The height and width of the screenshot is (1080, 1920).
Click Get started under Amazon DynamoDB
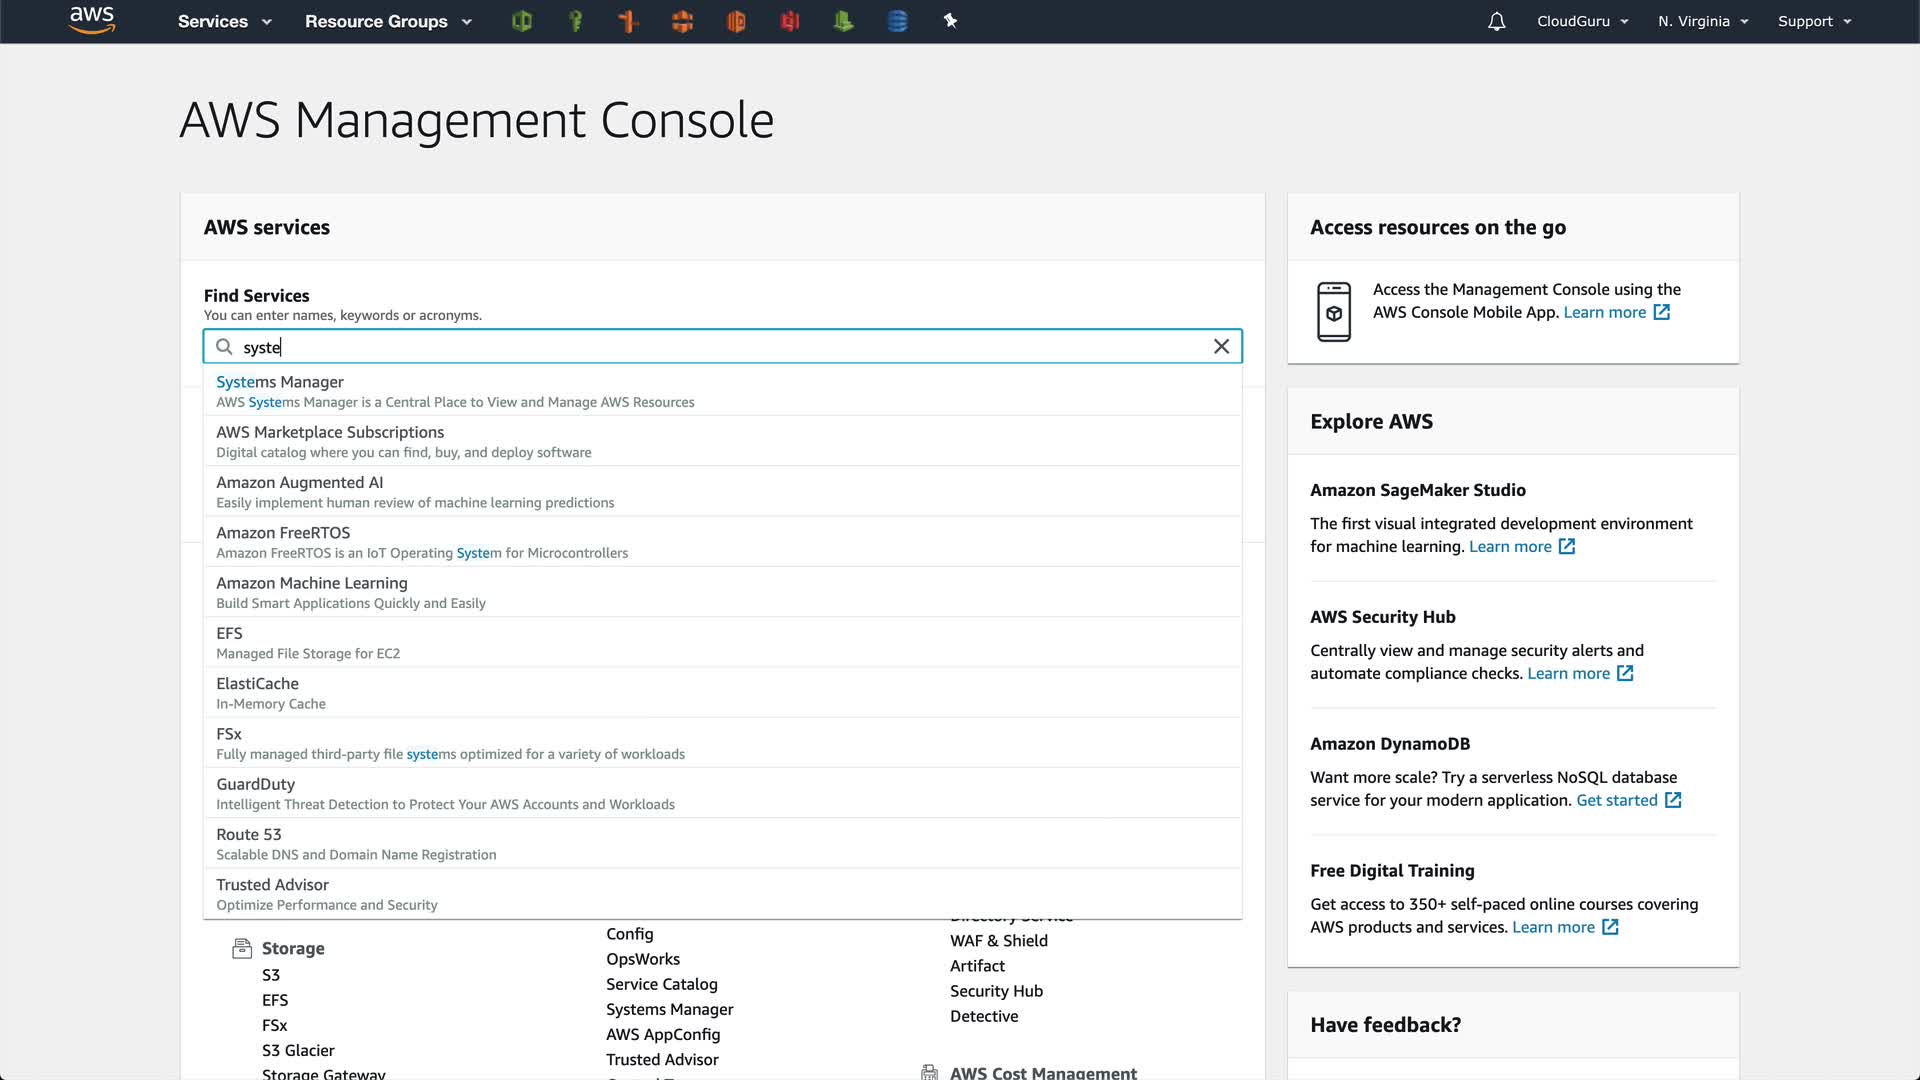[1617, 800]
